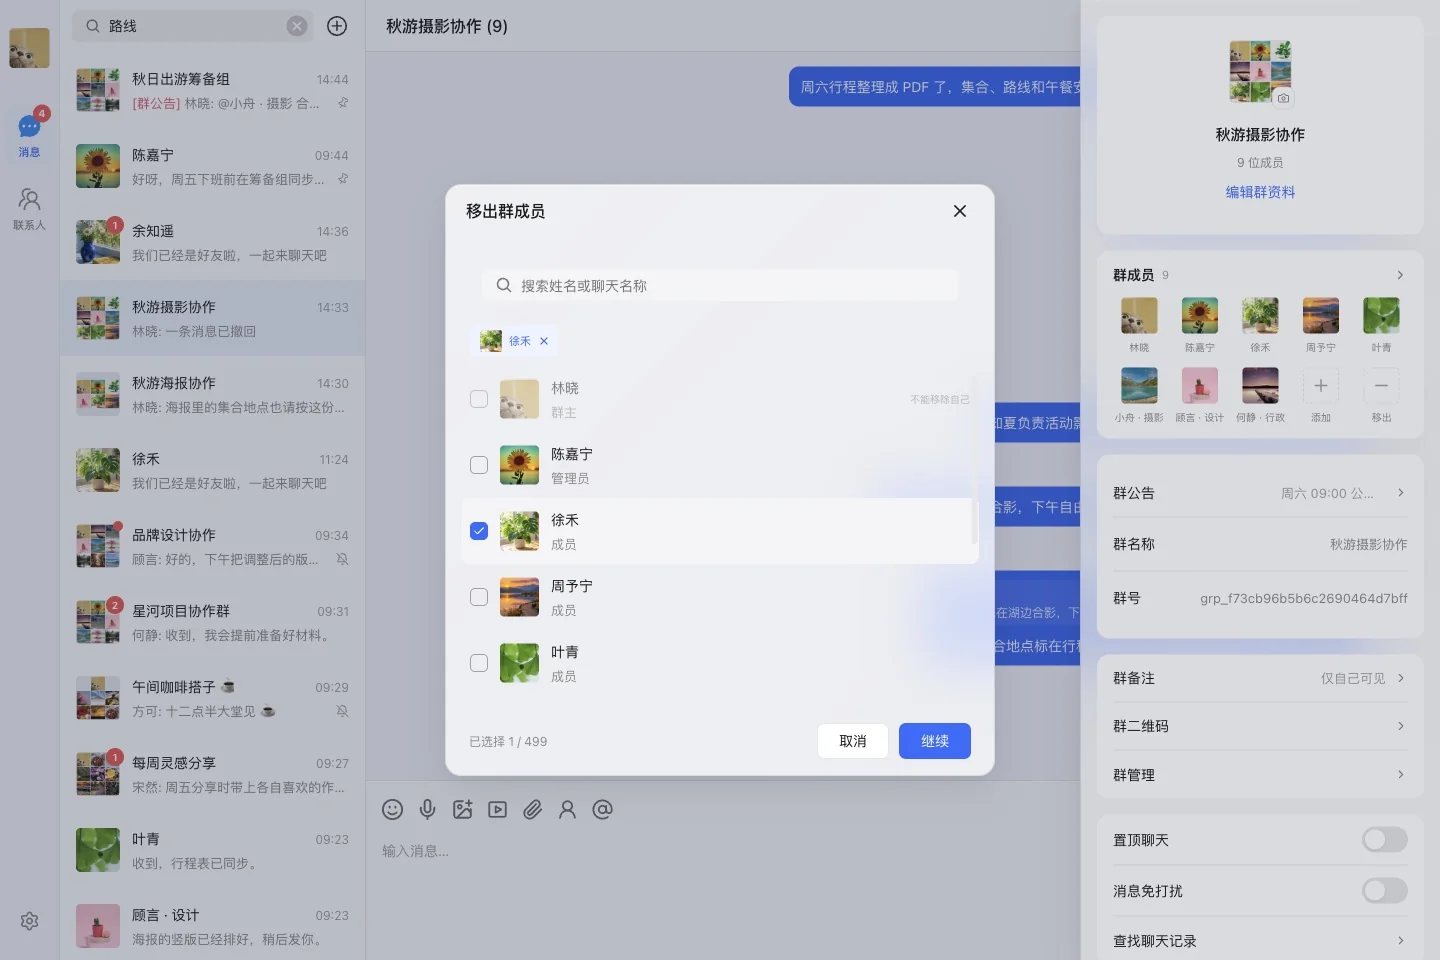Open the 品牌设计协作 conversation
1440x960 pixels.
click(212, 546)
